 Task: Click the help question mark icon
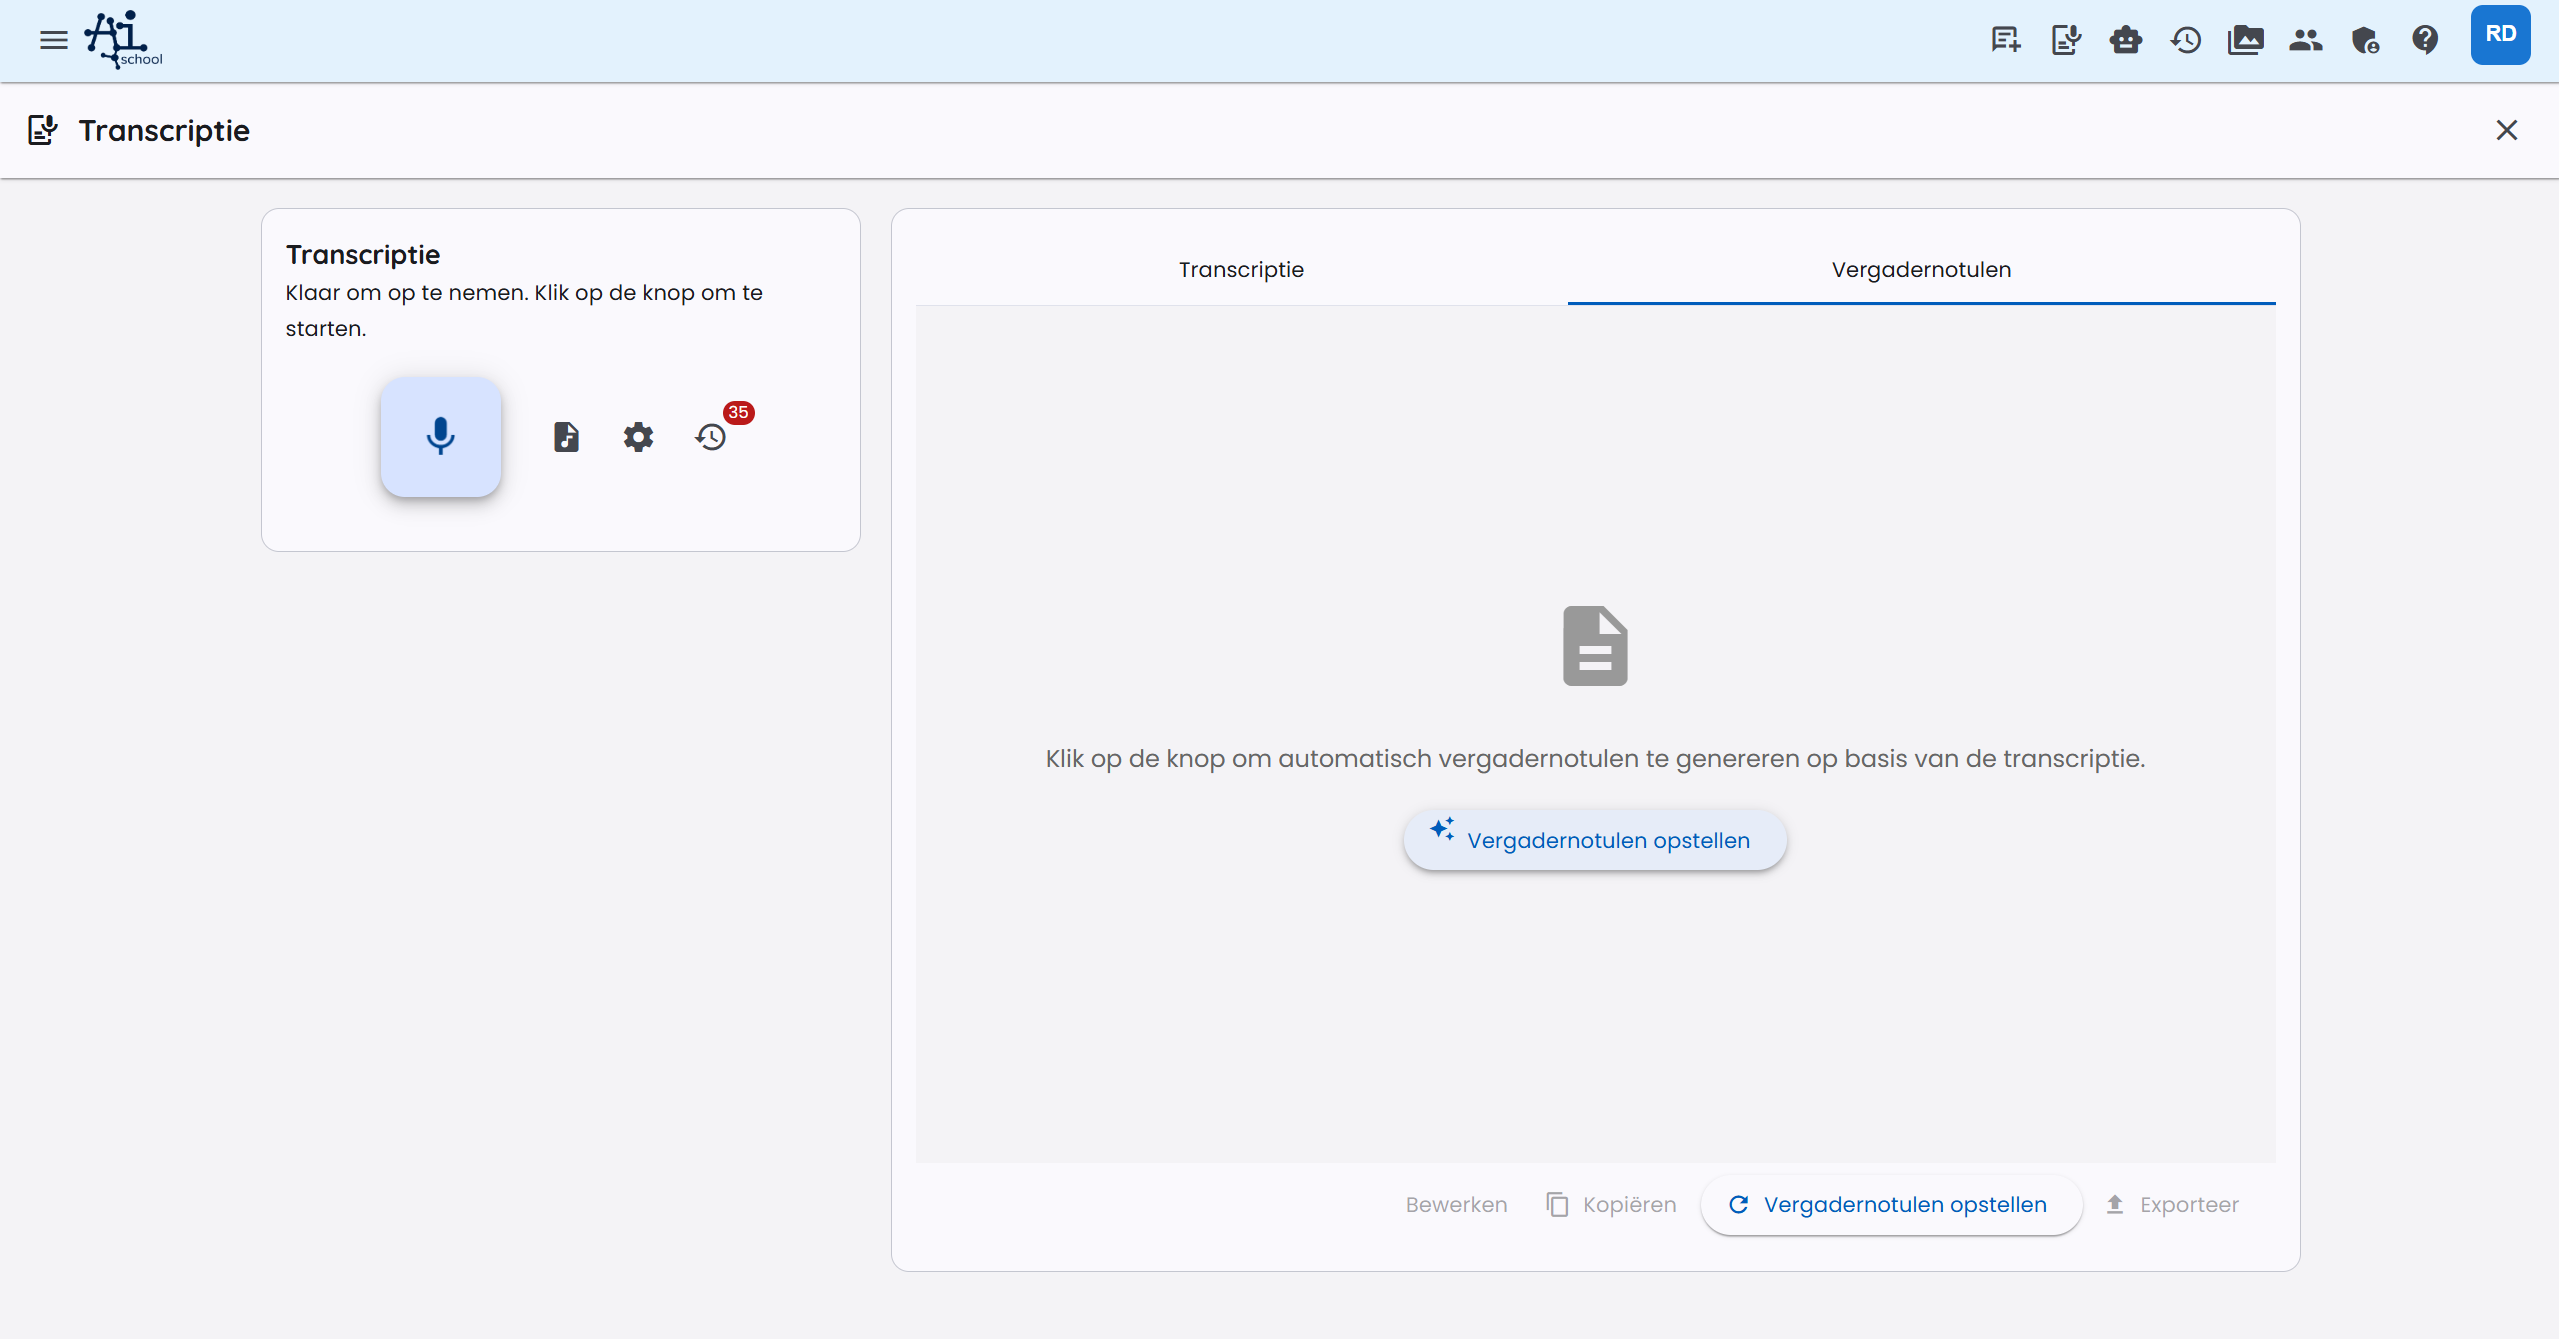pos(2425,40)
